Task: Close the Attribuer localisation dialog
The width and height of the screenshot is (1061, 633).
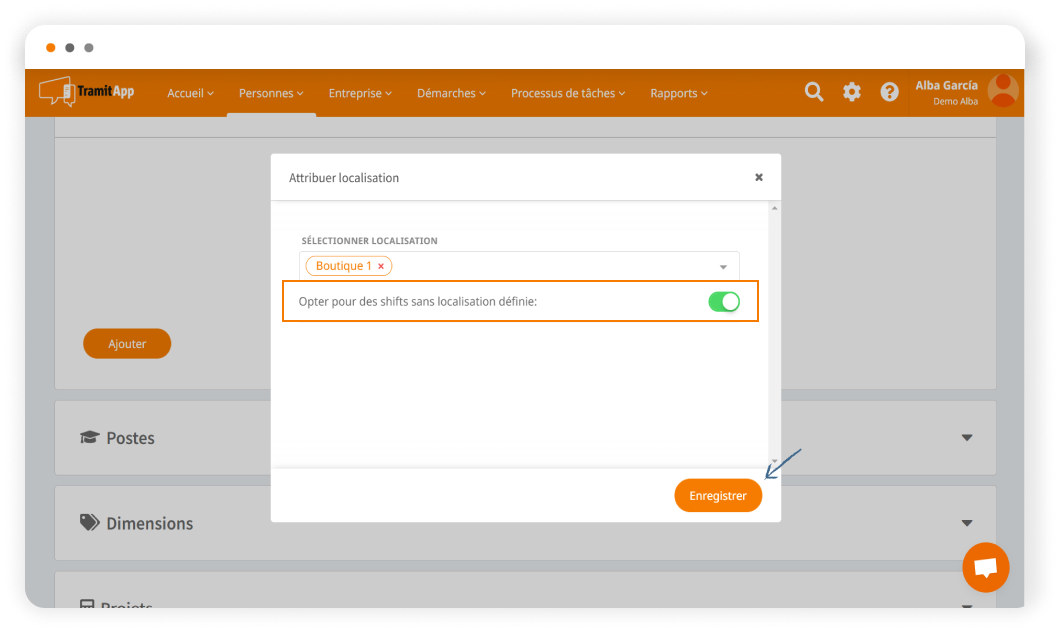Action: (x=758, y=177)
